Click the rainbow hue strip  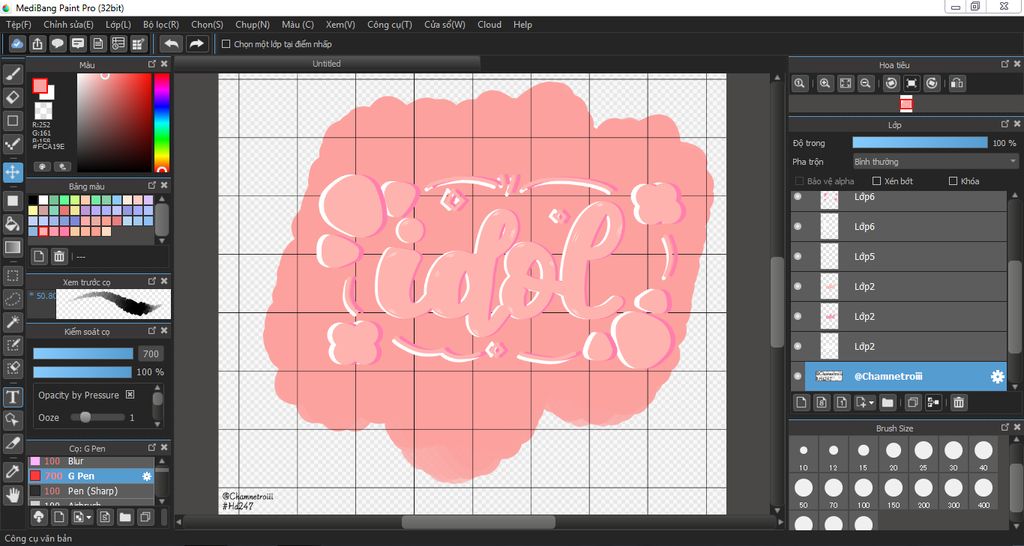[161, 123]
